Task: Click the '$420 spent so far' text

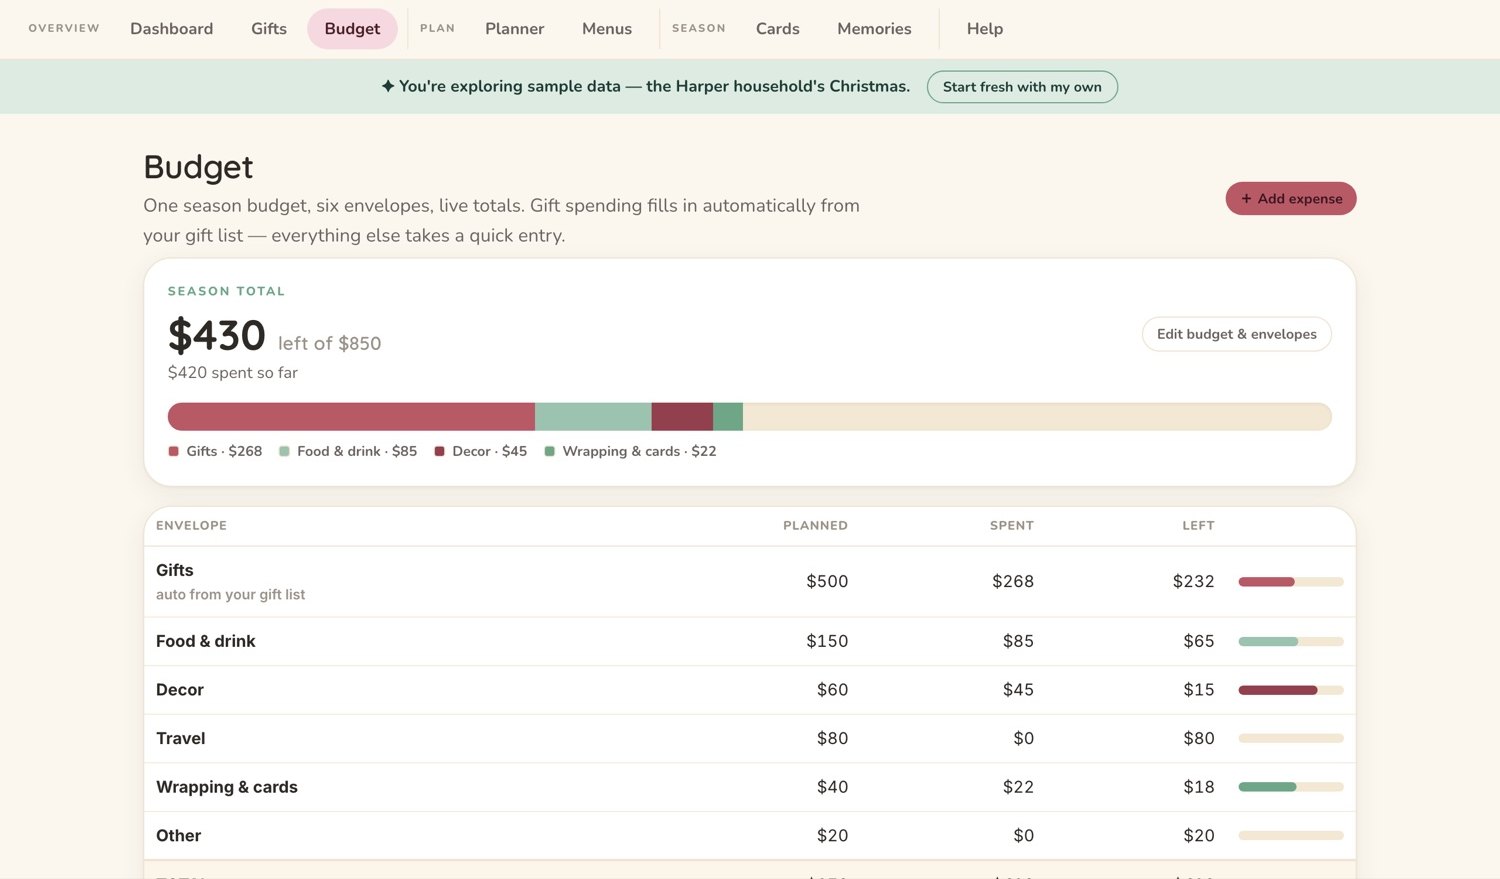Action: pos(233,373)
